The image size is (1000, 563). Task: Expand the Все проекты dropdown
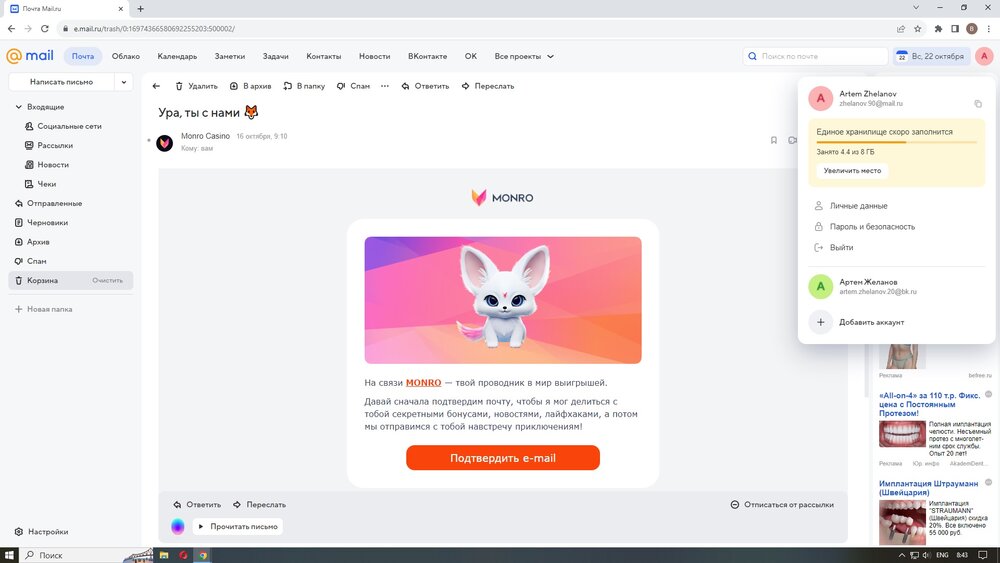[x=524, y=56]
